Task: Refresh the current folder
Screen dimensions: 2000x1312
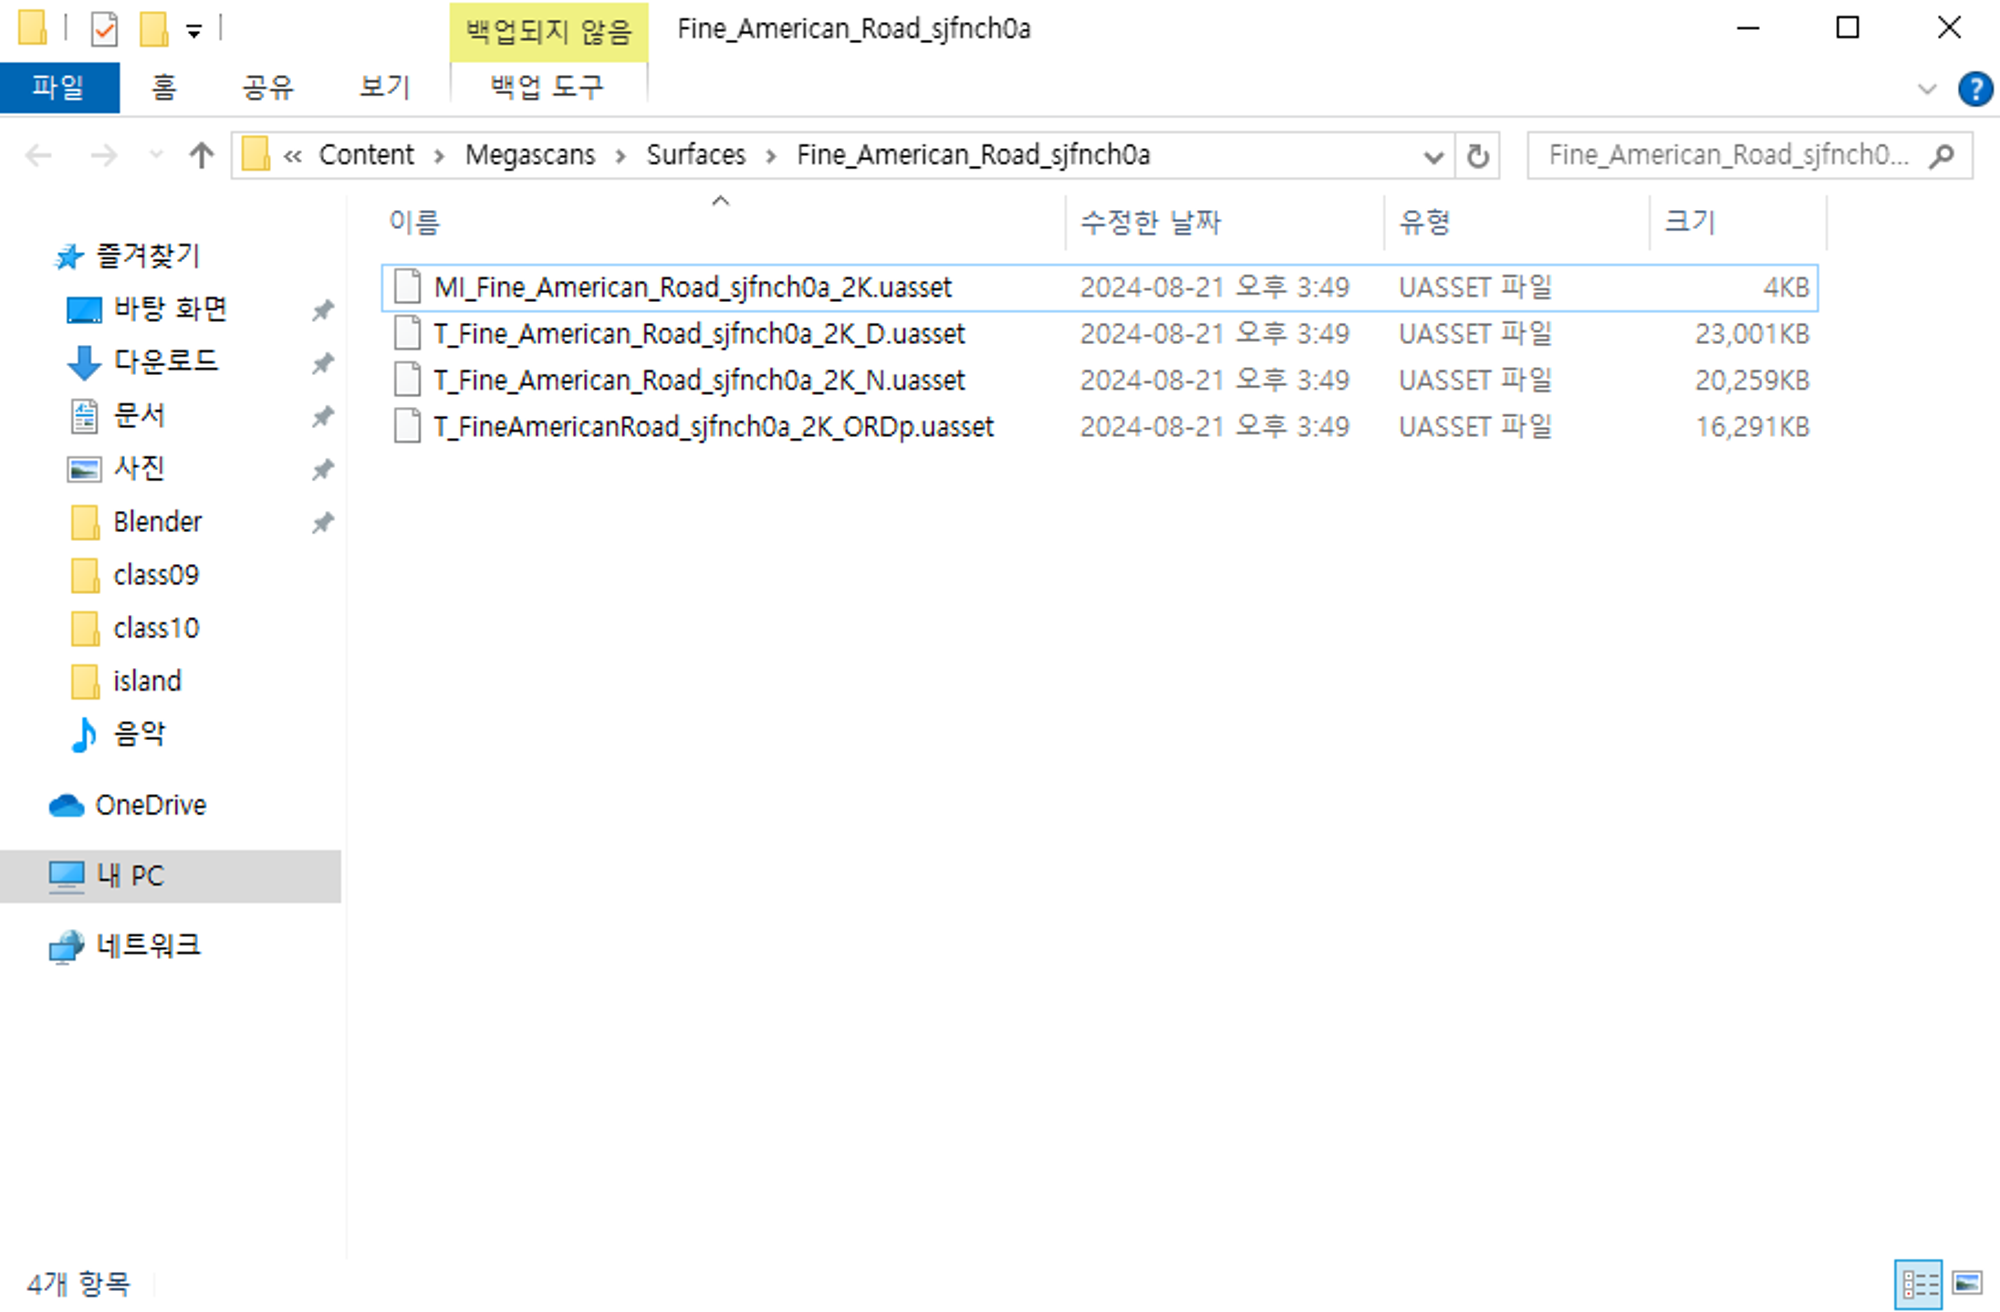Action: click(x=1477, y=156)
